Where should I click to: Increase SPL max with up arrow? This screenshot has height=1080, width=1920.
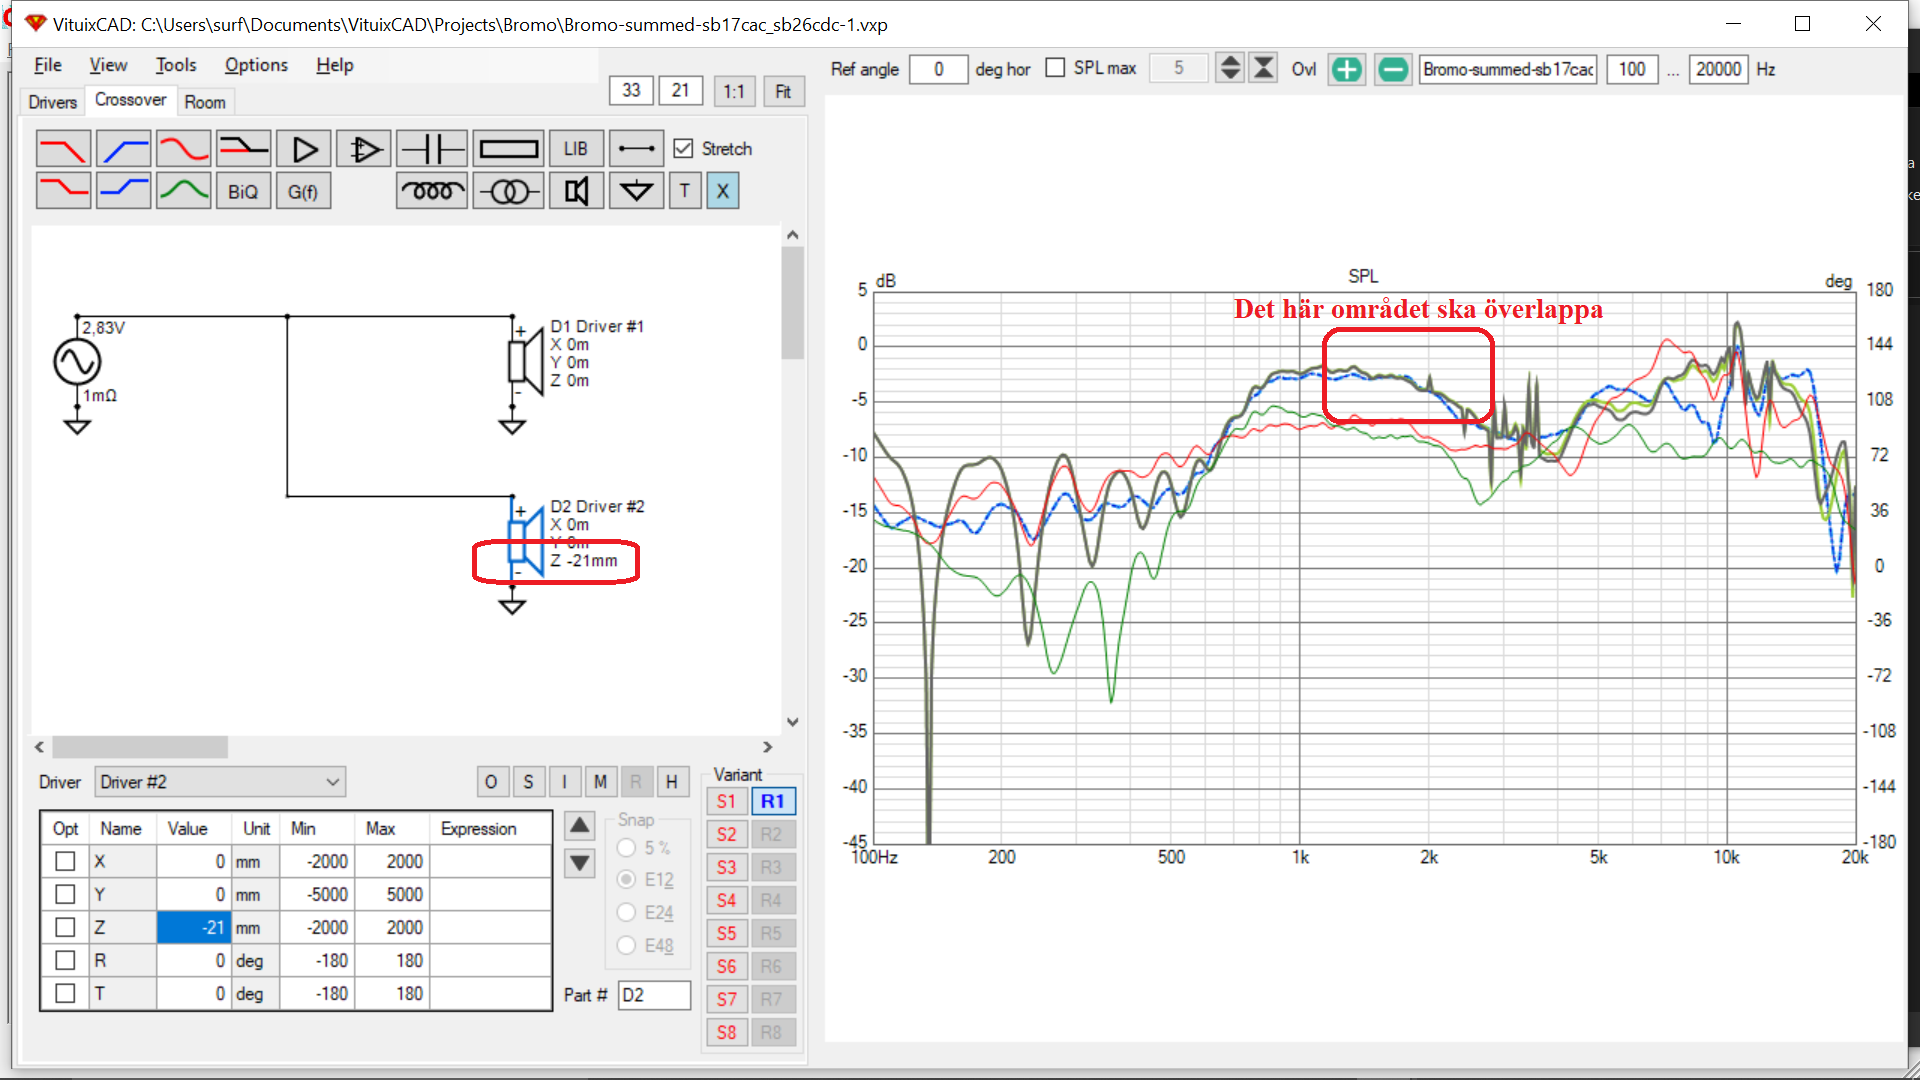pos(1231,62)
